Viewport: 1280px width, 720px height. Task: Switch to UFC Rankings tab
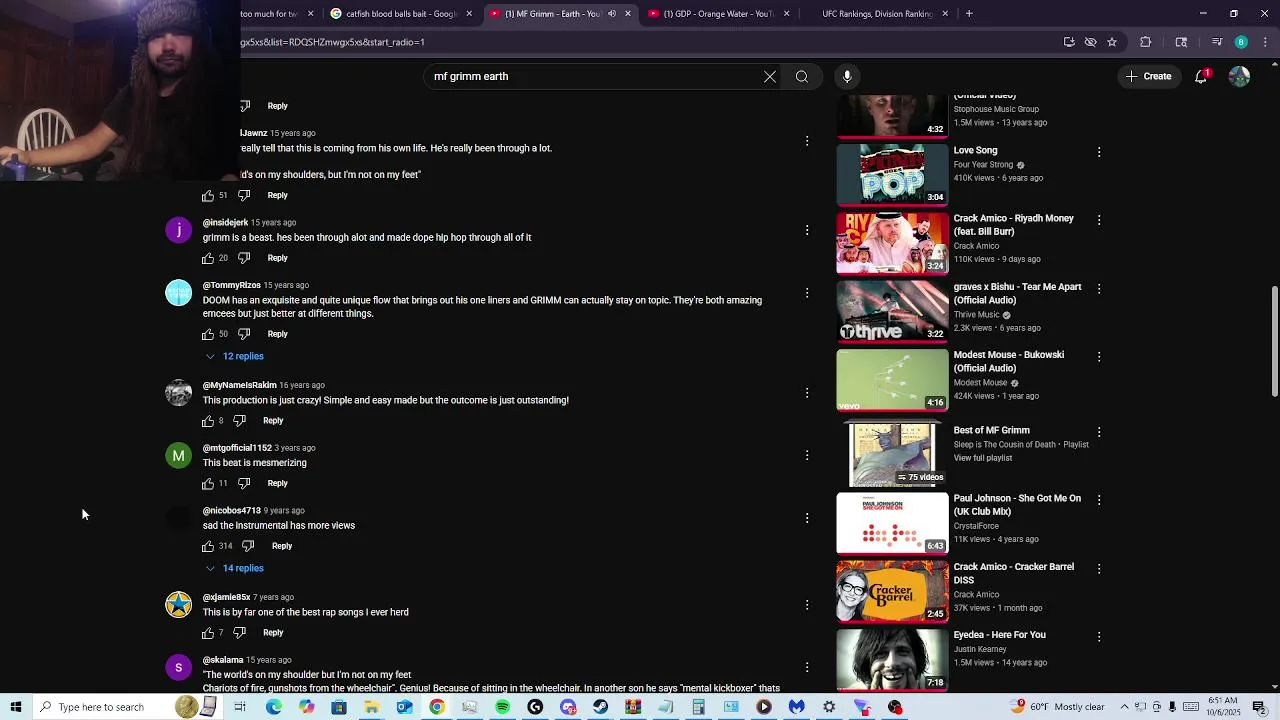877,14
